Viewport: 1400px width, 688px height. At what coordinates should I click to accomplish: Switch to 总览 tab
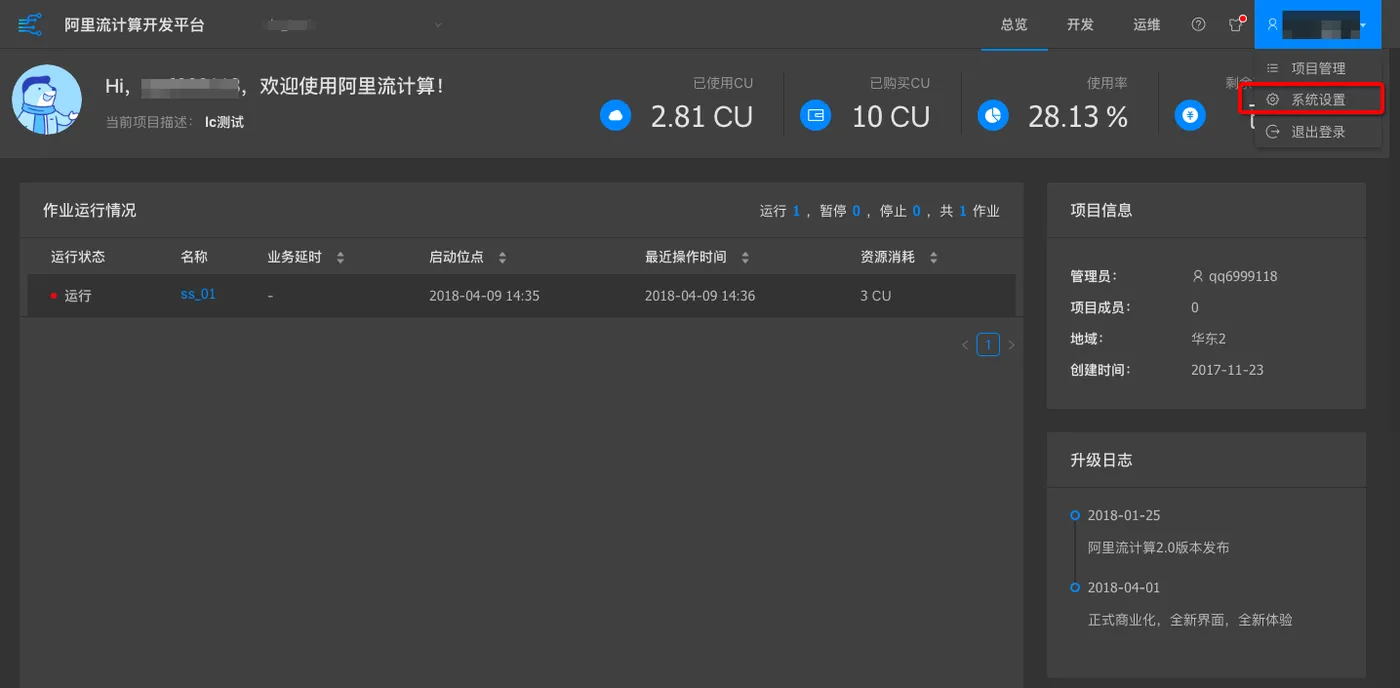click(1014, 24)
